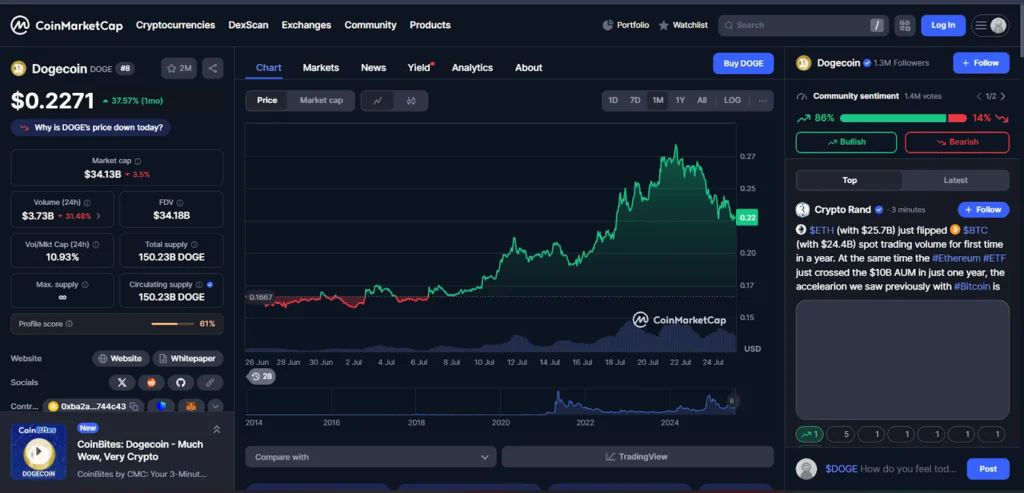Open the share icon beside Dogecoin title
The width and height of the screenshot is (1024, 493).
(213, 68)
